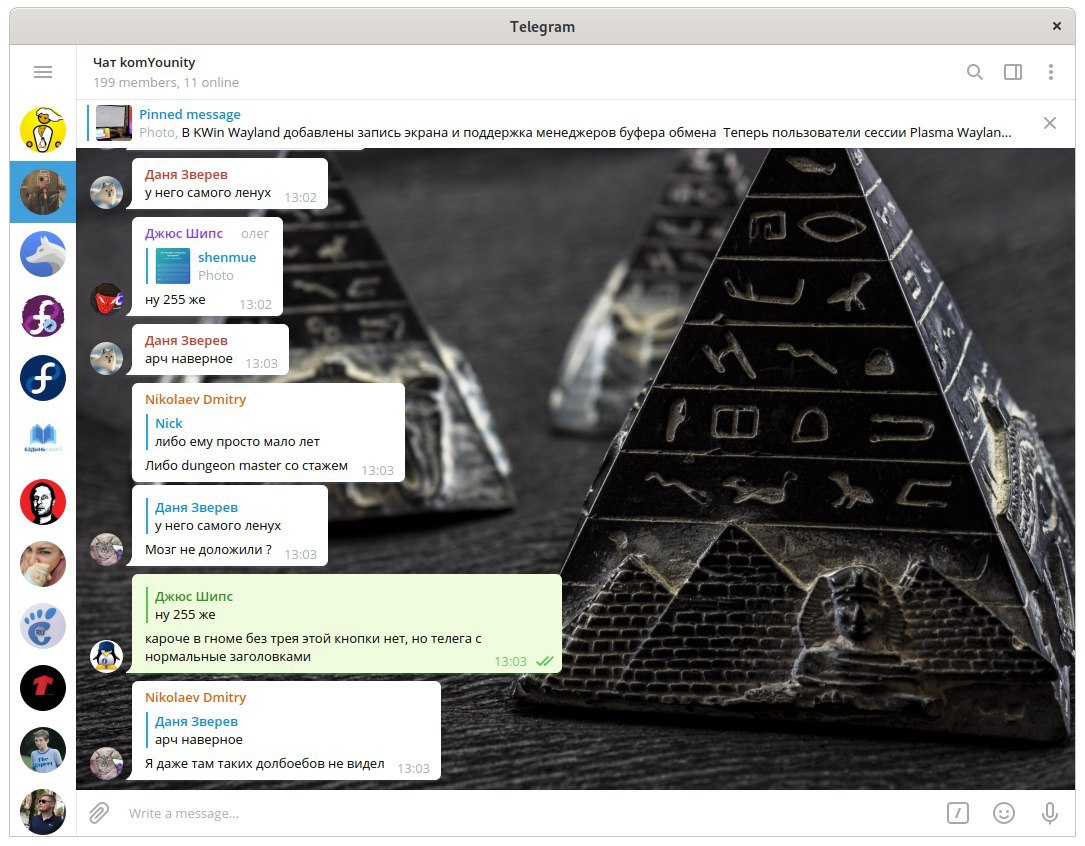1085x846 pixels.
Task: Open chat header Чат komYounity info
Action: (144, 62)
